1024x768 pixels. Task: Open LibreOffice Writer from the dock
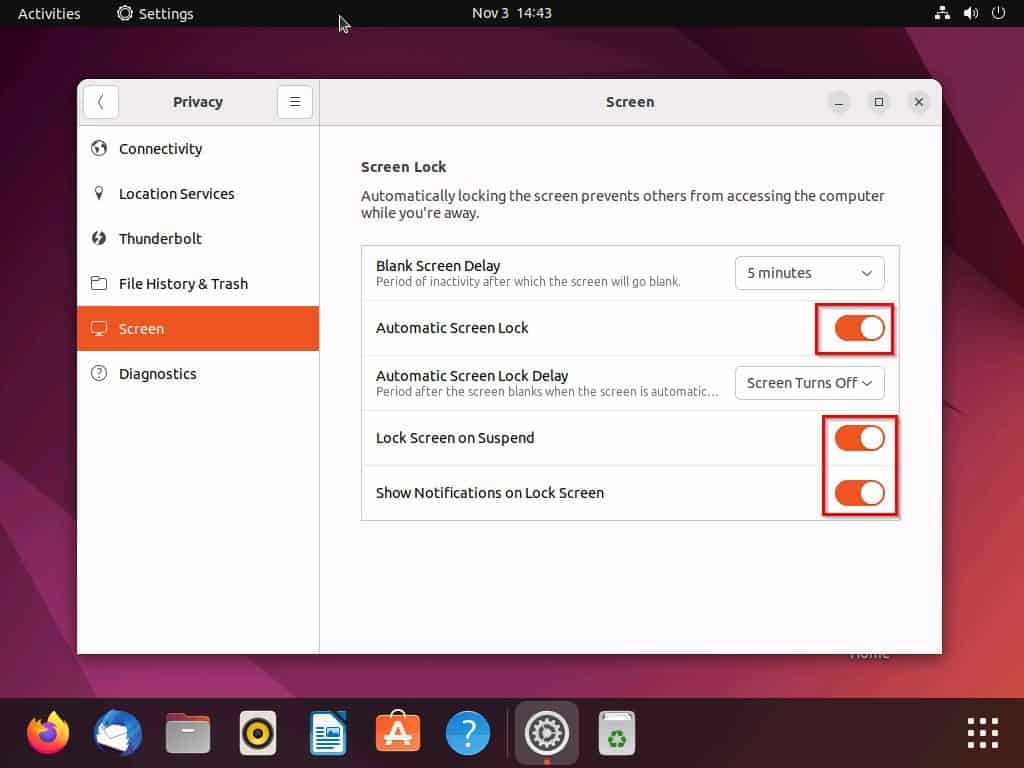(328, 733)
